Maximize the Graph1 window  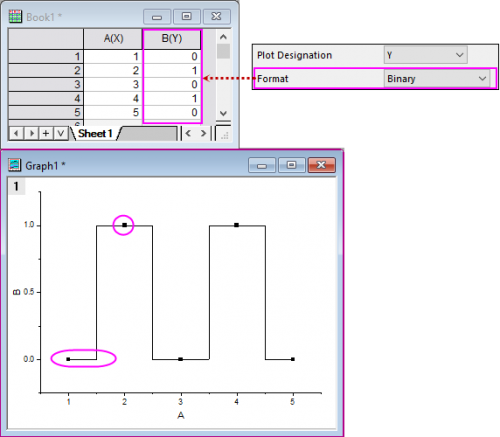292,165
